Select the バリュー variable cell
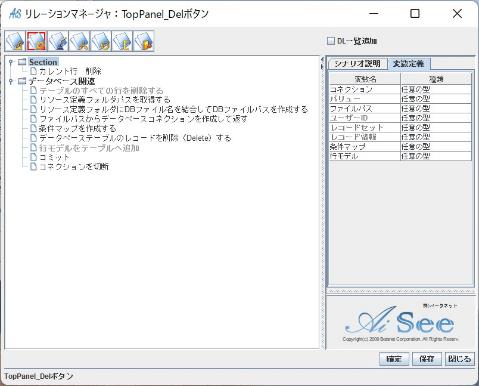This screenshot has height=386, width=479. click(365, 99)
